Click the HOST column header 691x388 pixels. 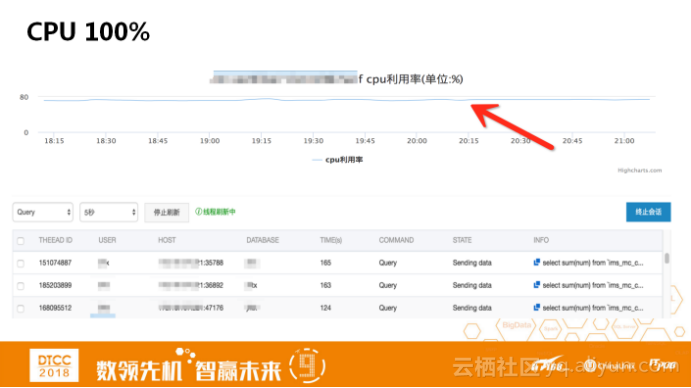167,240
